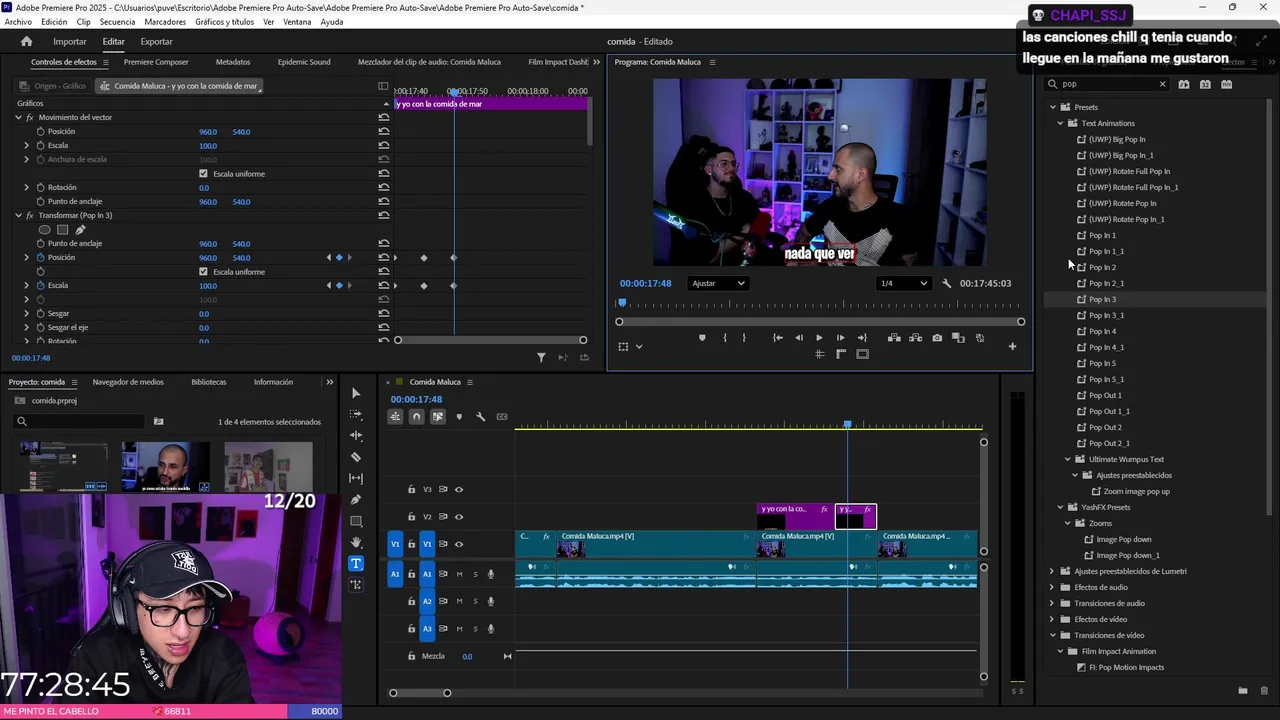This screenshot has height=720, width=1280.
Task: Step back one frame in Program monitor
Action: [x=798, y=338]
